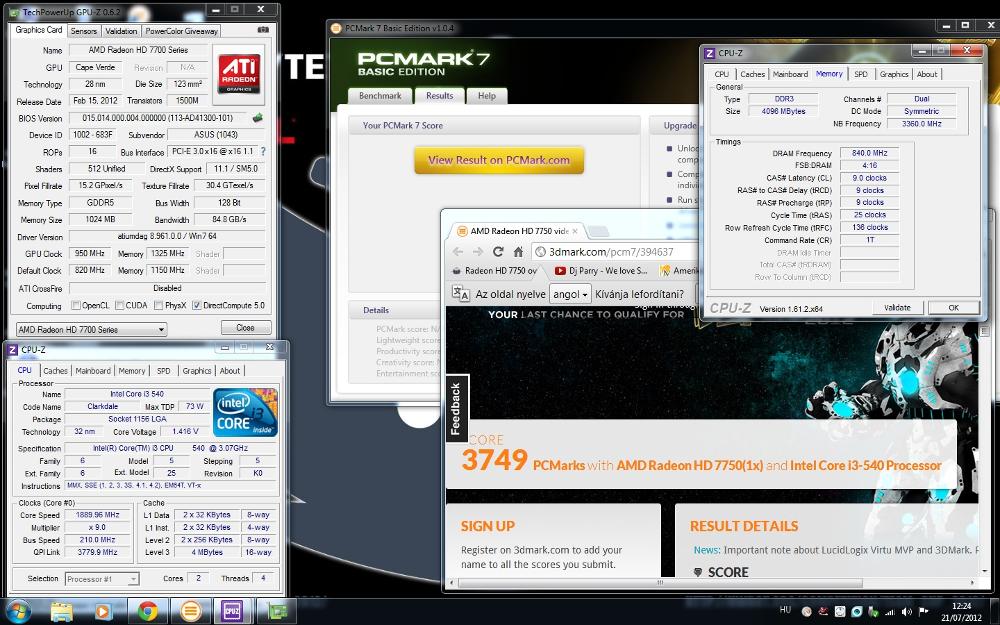Open the Radeon HD 7750 bookmark
The image size is (1000, 625).
click(x=495, y=270)
